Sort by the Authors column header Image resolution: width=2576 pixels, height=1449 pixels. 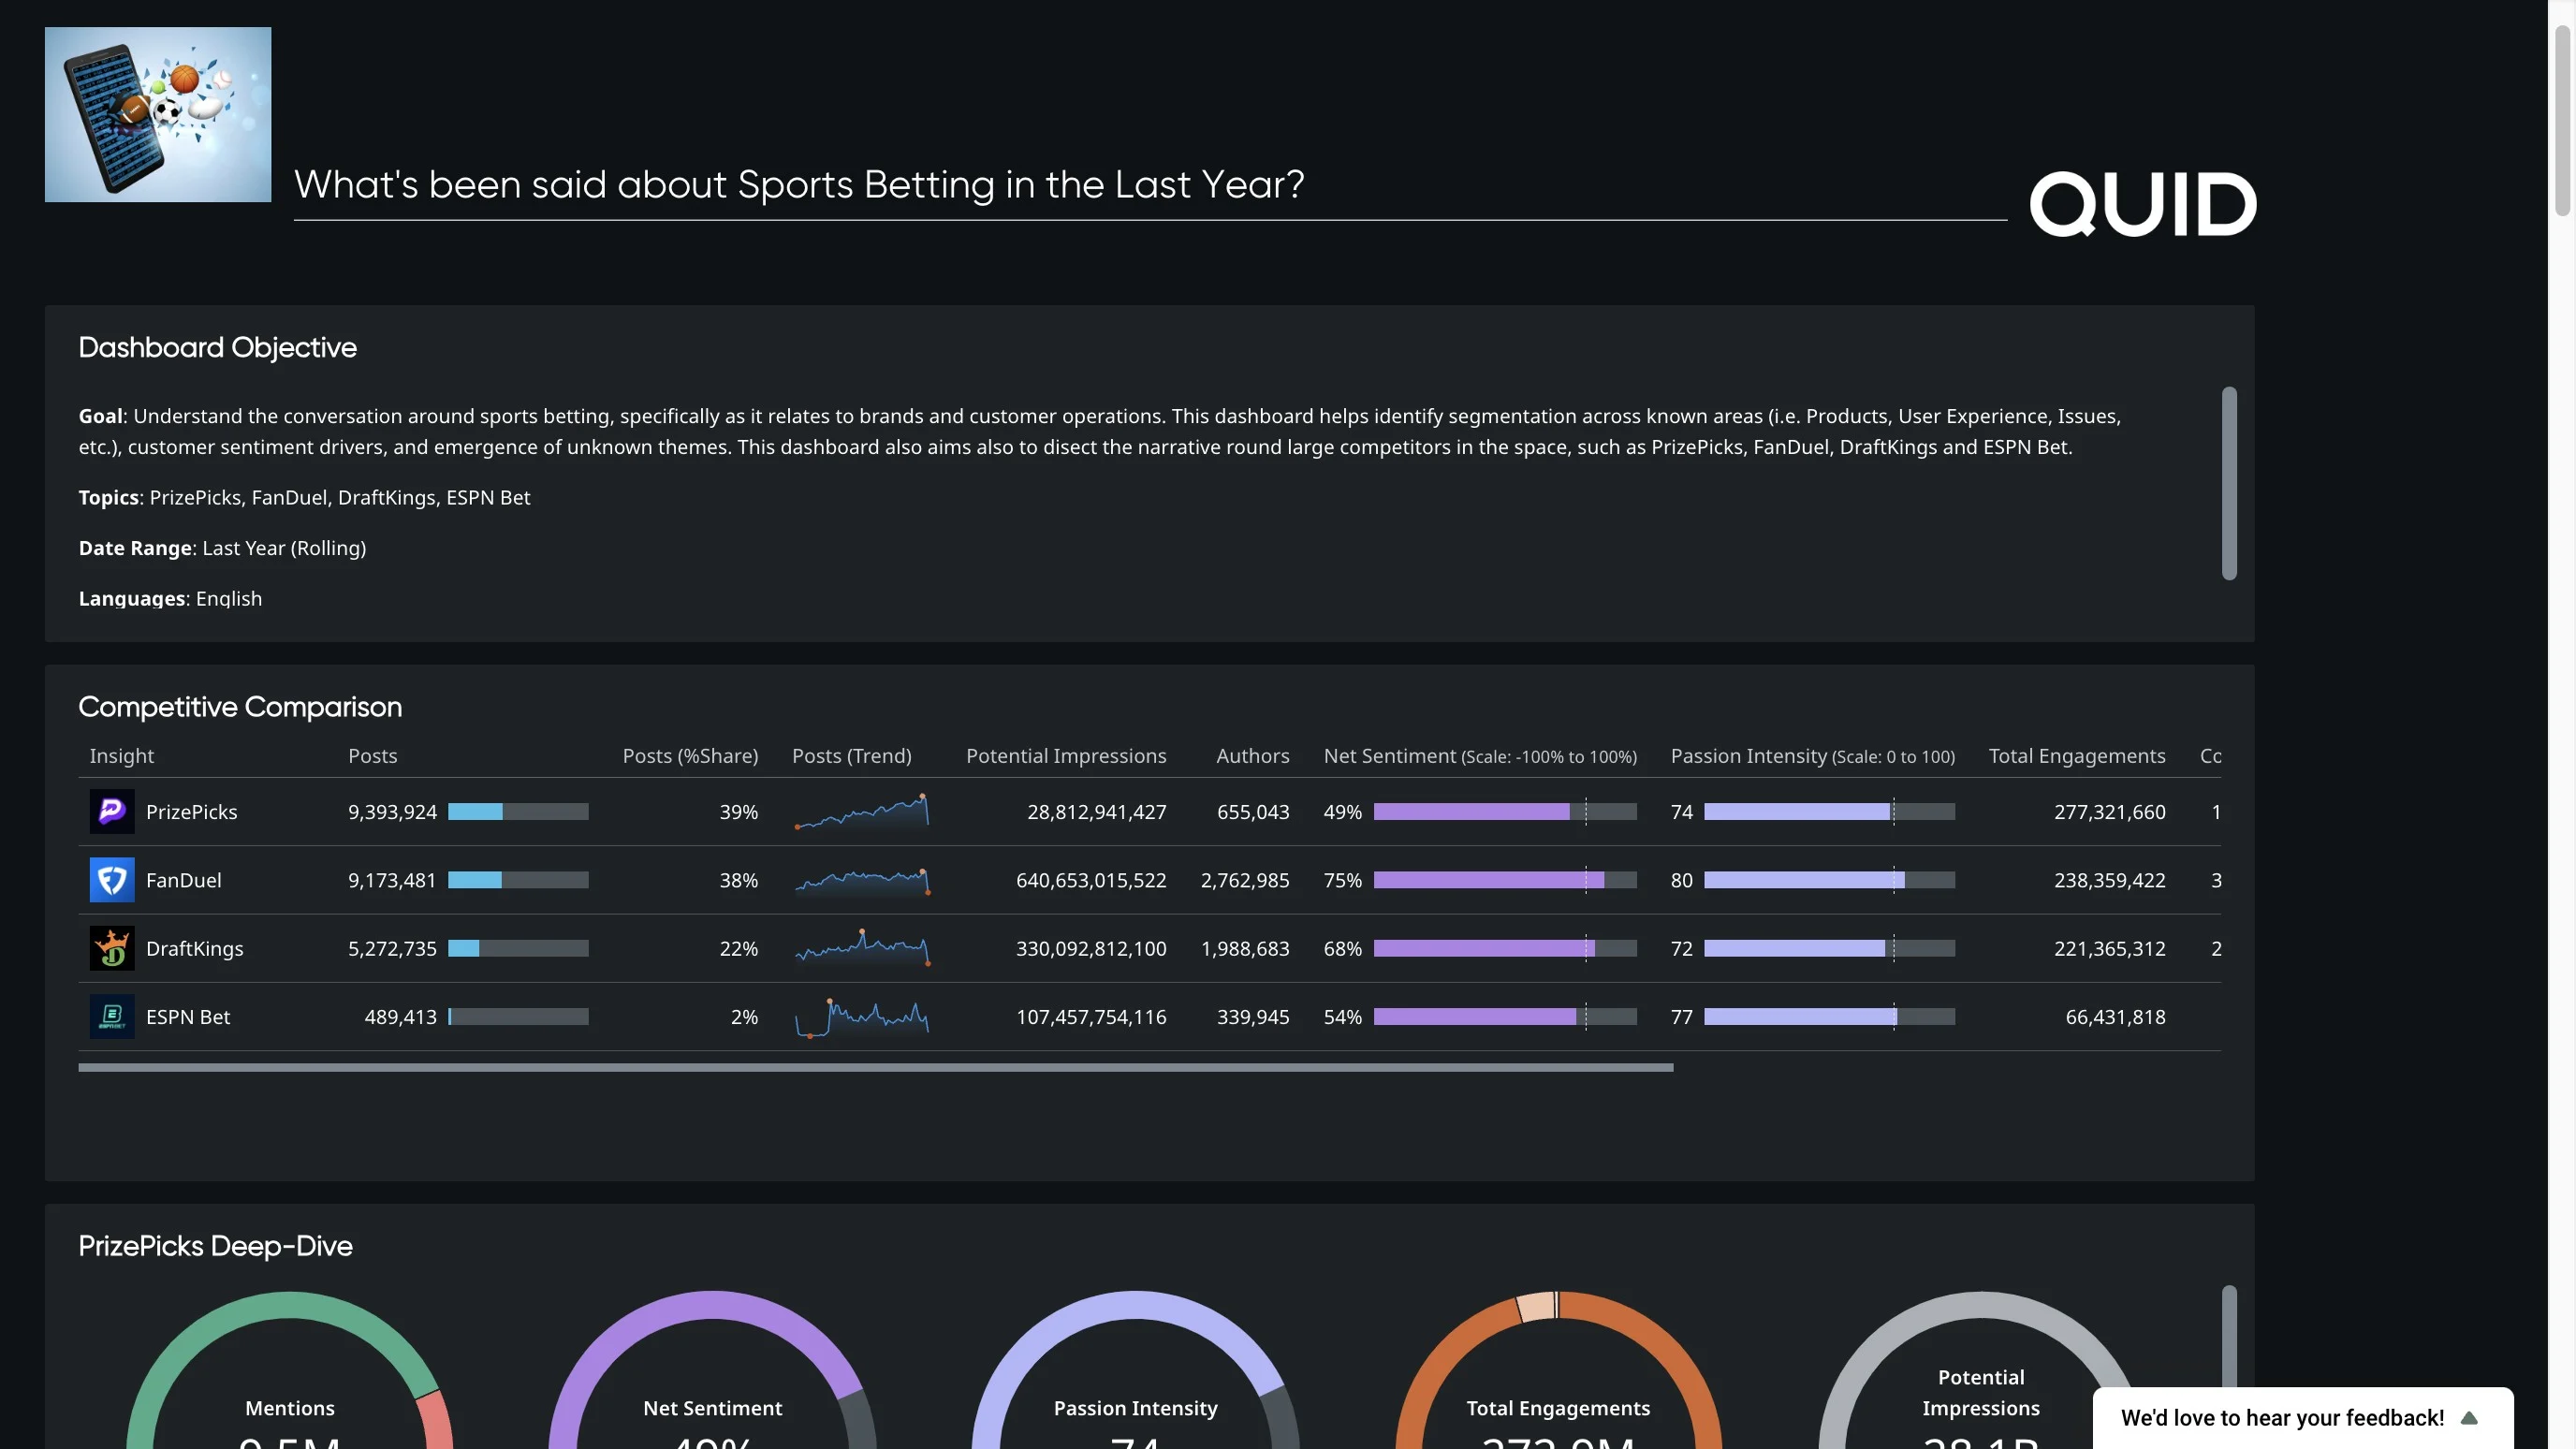(x=1253, y=756)
